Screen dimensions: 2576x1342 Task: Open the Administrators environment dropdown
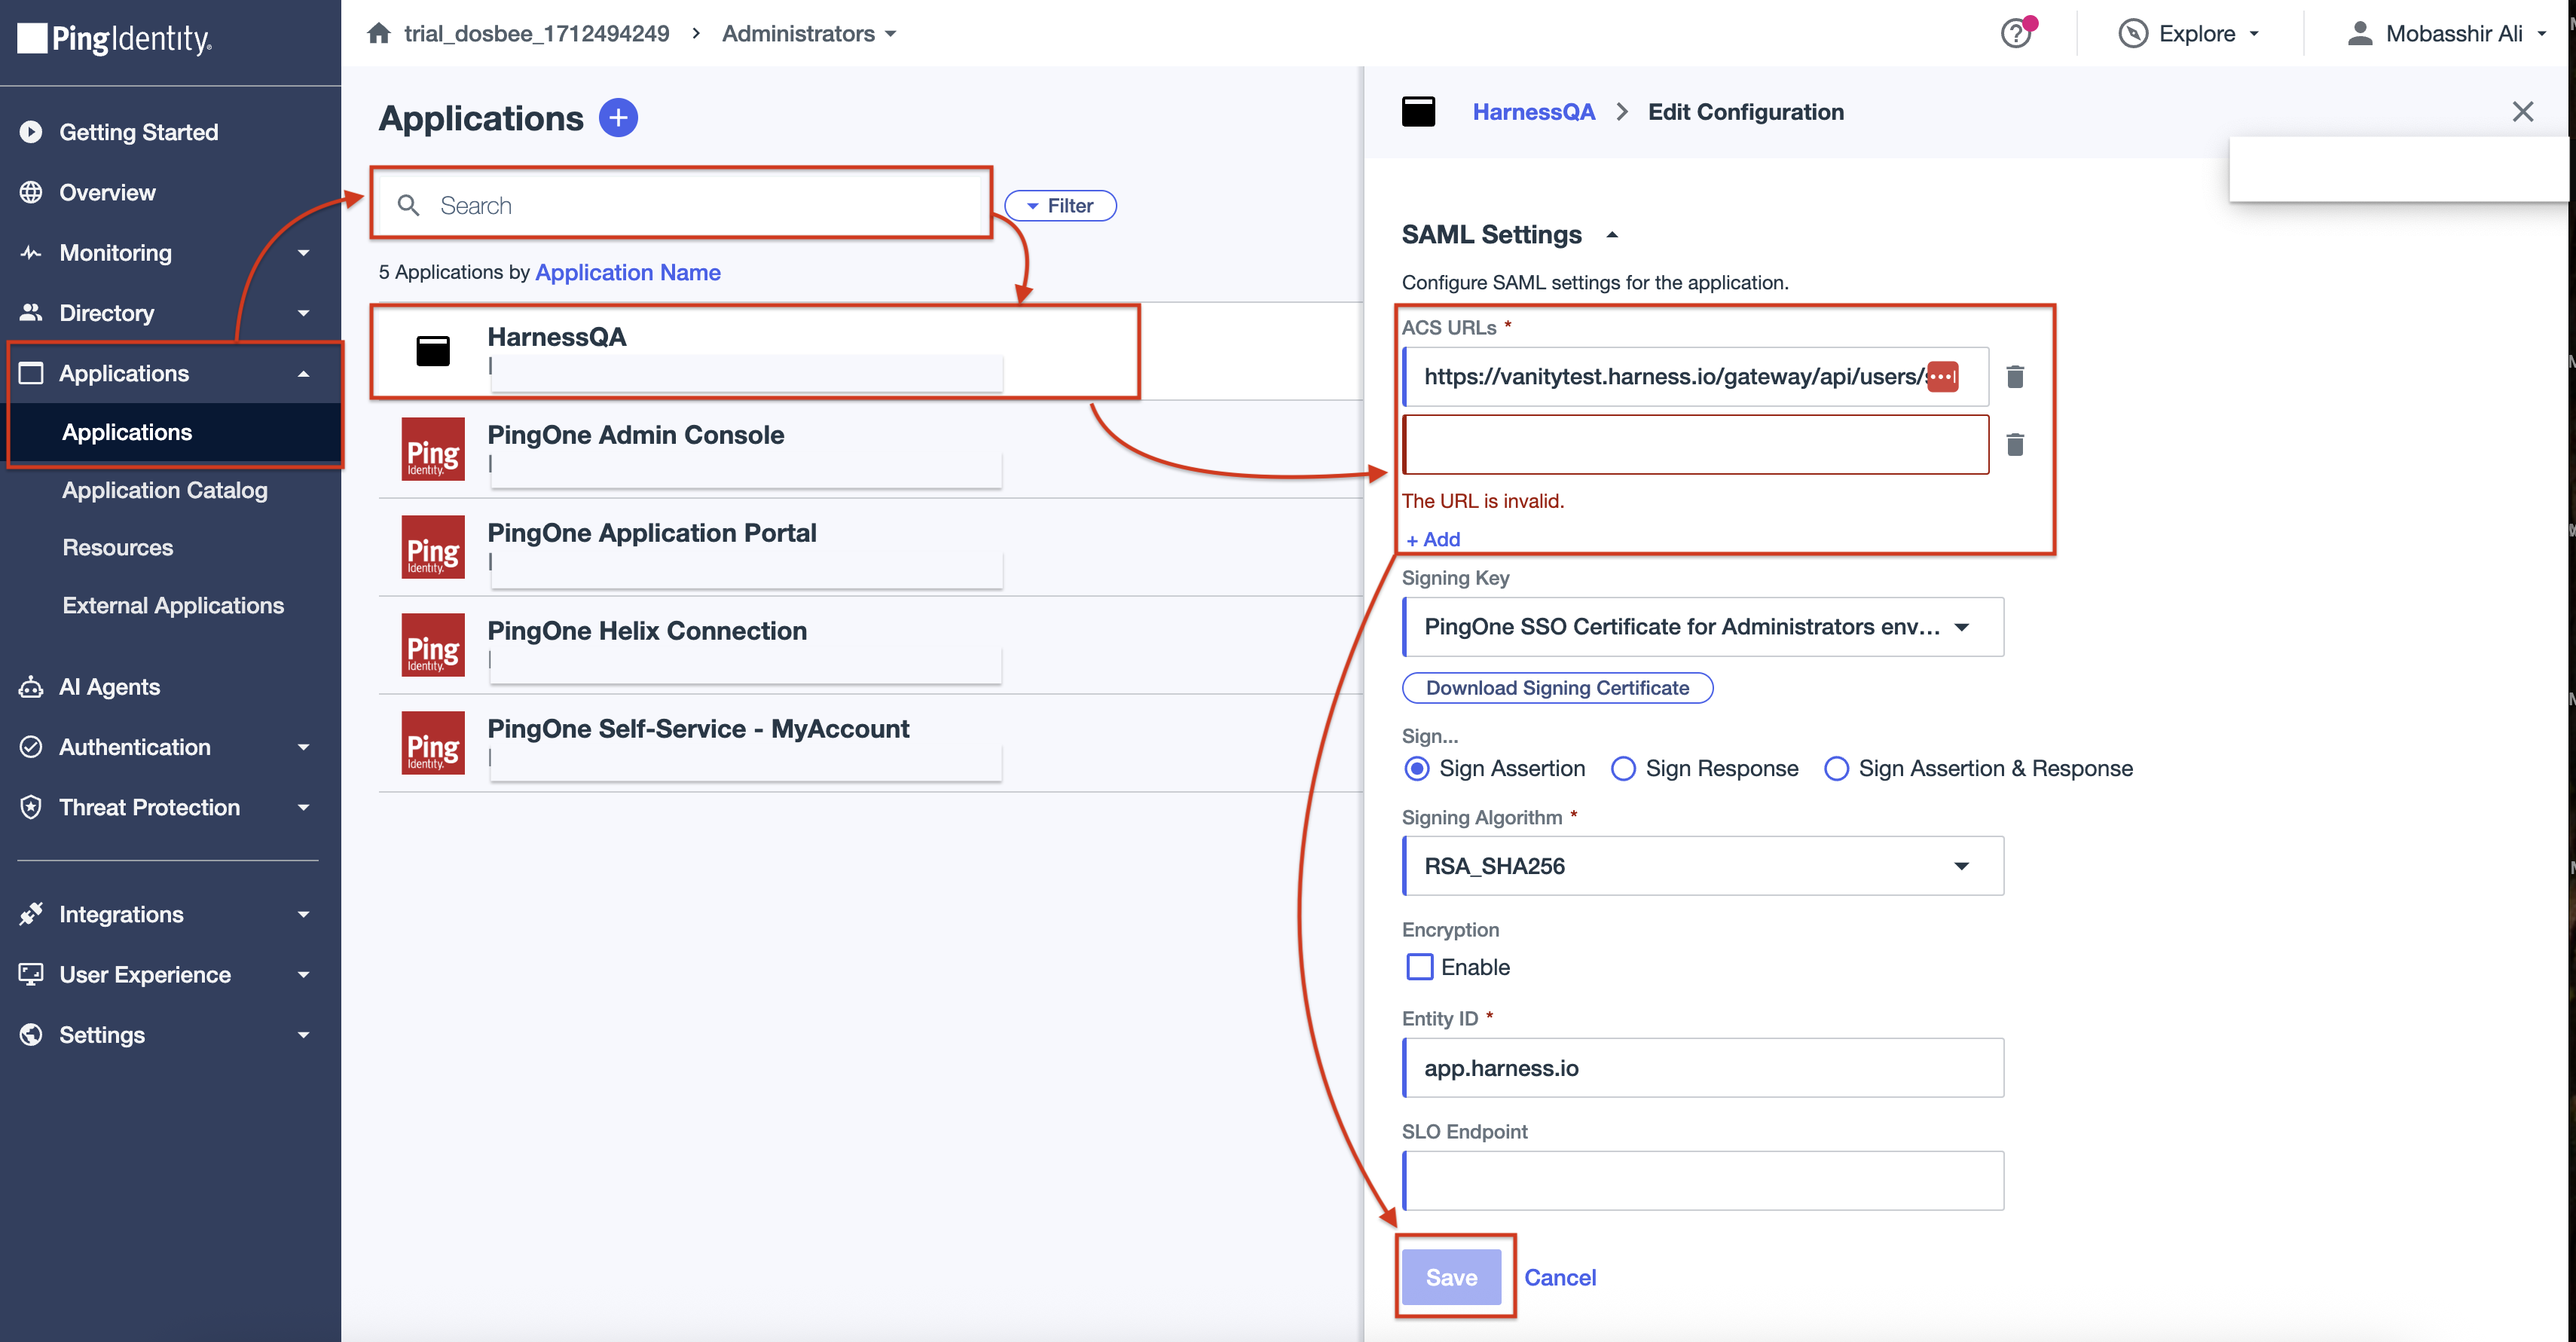[809, 33]
